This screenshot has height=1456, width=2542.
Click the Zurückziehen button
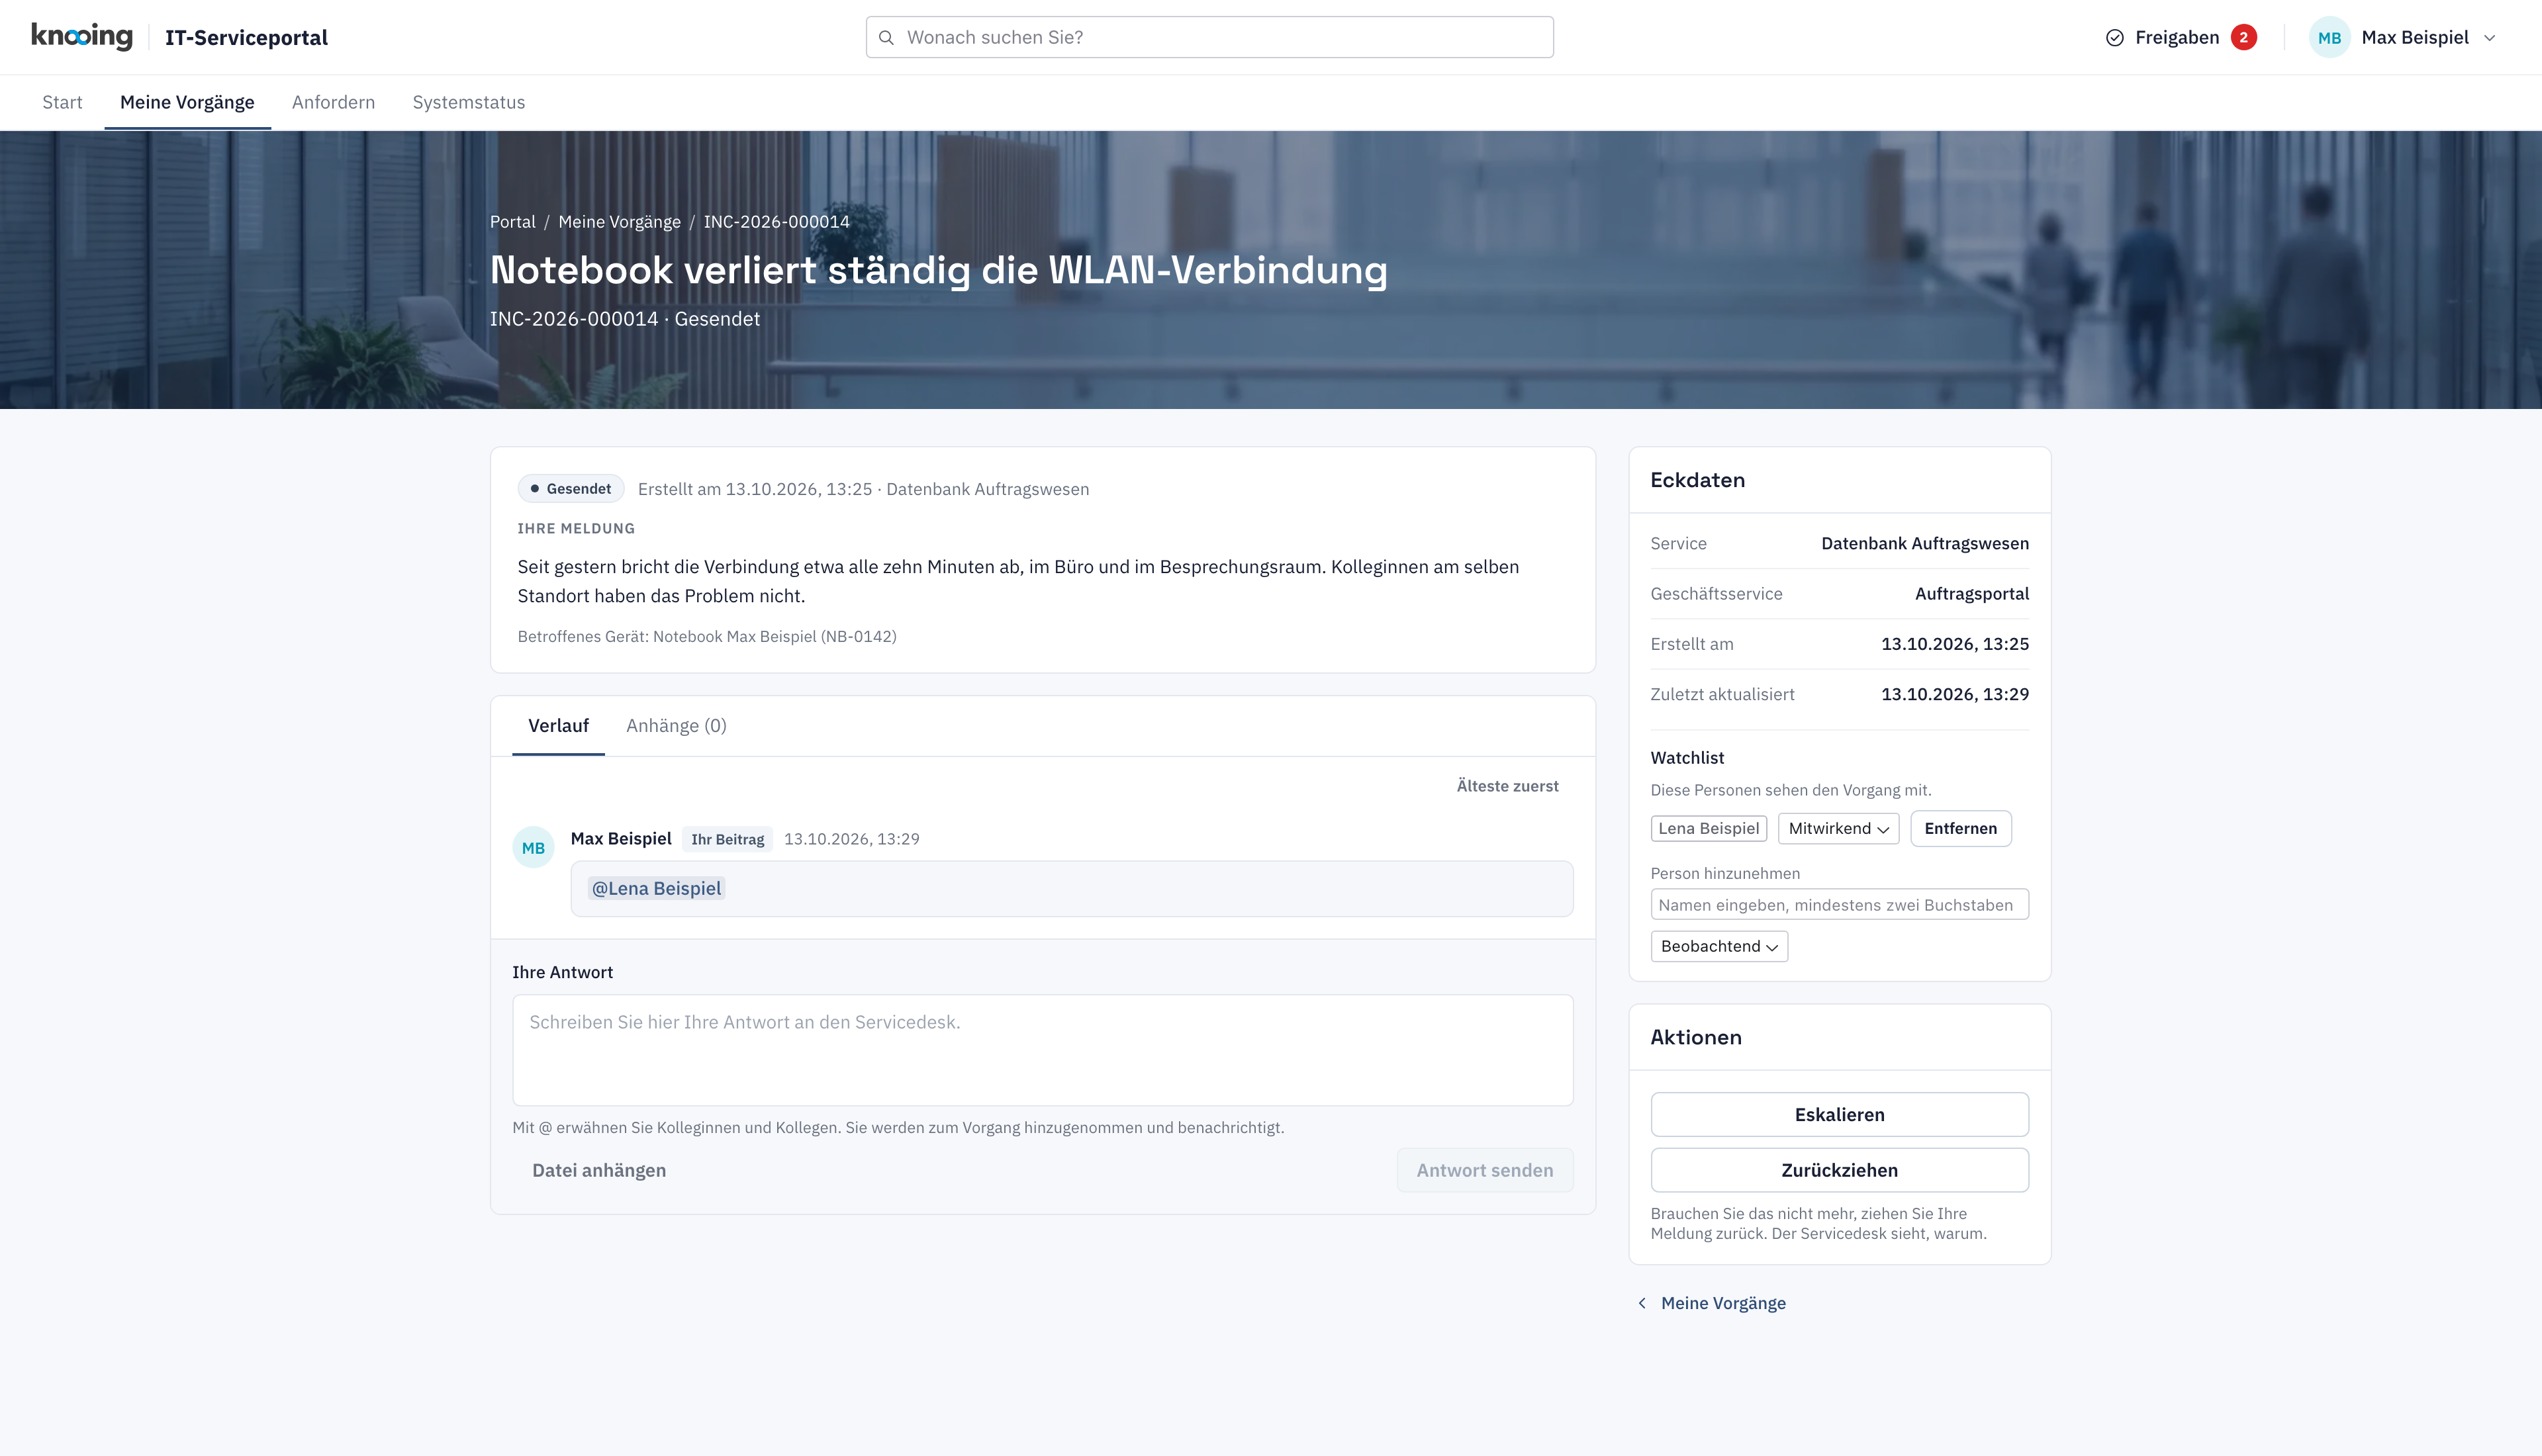[1839, 1170]
